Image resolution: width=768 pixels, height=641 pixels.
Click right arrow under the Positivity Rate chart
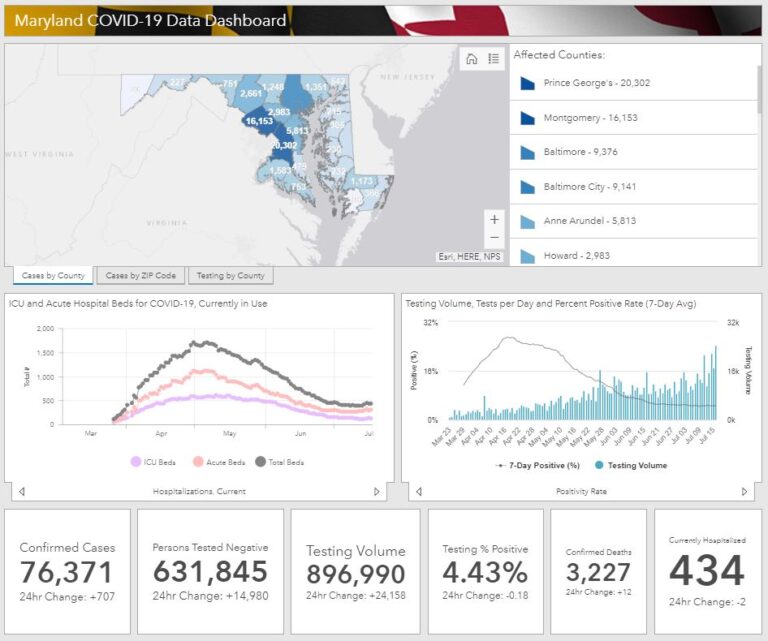point(744,491)
